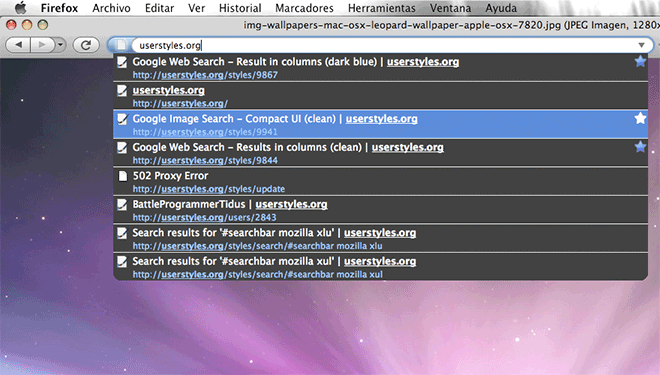This screenshot has width=660, height=375.
Task: Select the plain userstyles.org suggestion
Action: pos(381,96)
